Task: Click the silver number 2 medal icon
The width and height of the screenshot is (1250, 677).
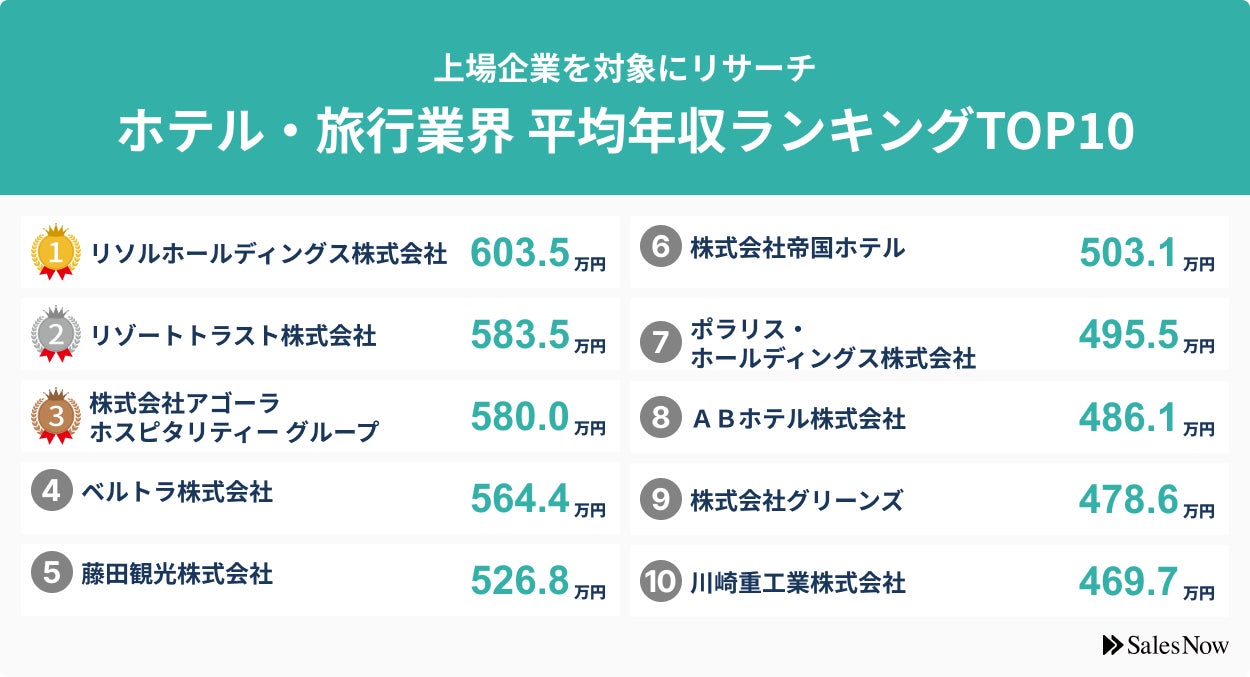Action: 56,335
